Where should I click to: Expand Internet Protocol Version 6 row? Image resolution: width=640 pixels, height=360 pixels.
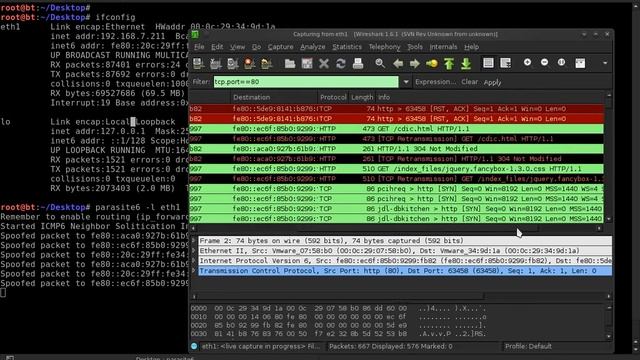193,260
